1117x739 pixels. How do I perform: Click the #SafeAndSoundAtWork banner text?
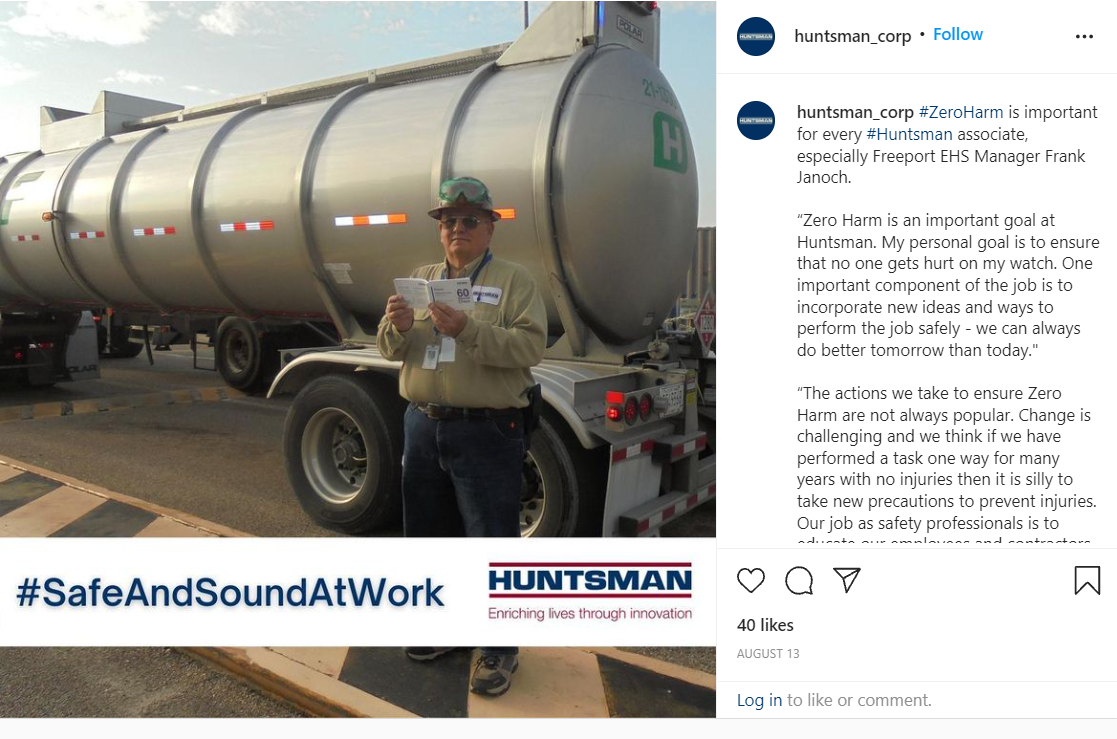tap(229, 592)
